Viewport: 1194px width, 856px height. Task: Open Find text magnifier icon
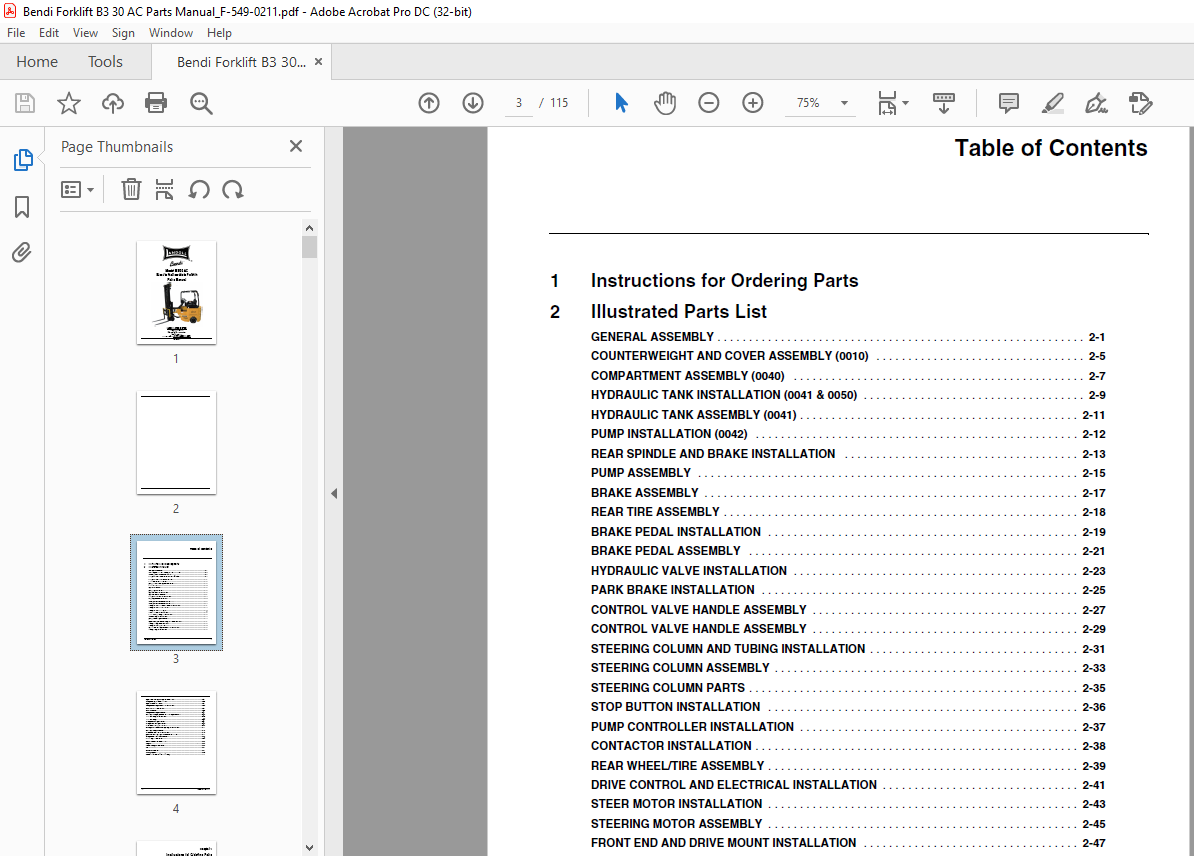[x=201, y=103]
